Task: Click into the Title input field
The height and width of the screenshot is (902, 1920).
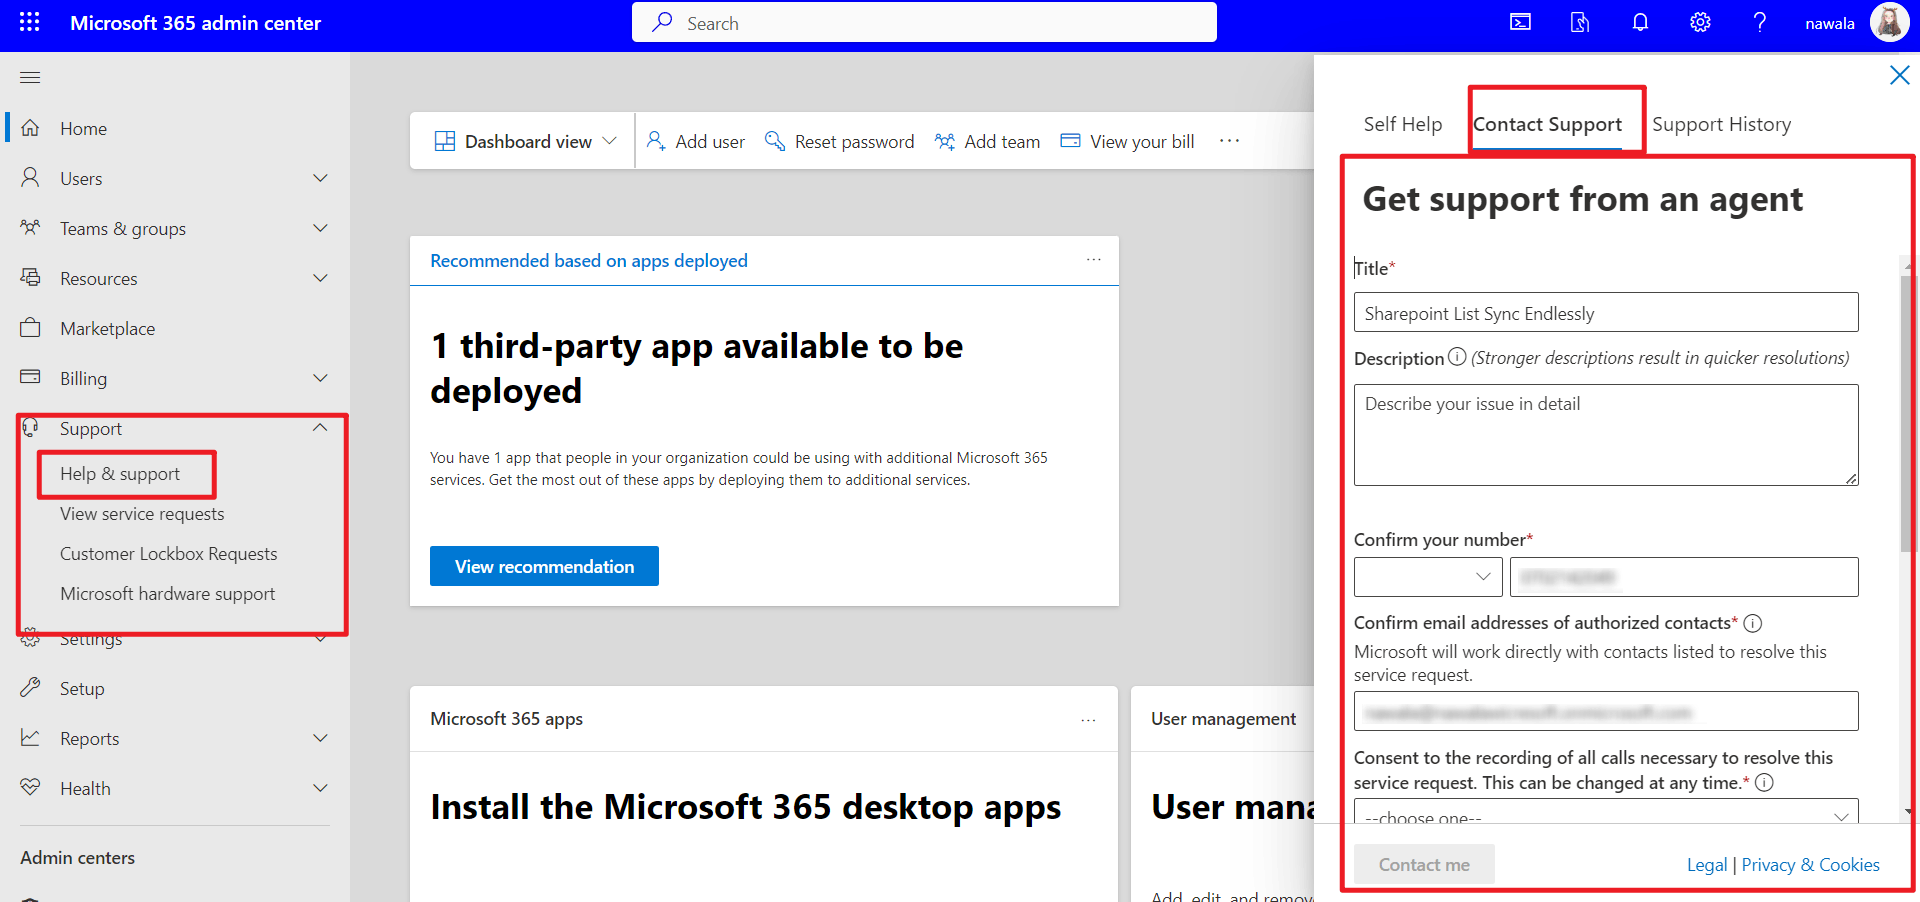Action: click(x=1605, y=312)
